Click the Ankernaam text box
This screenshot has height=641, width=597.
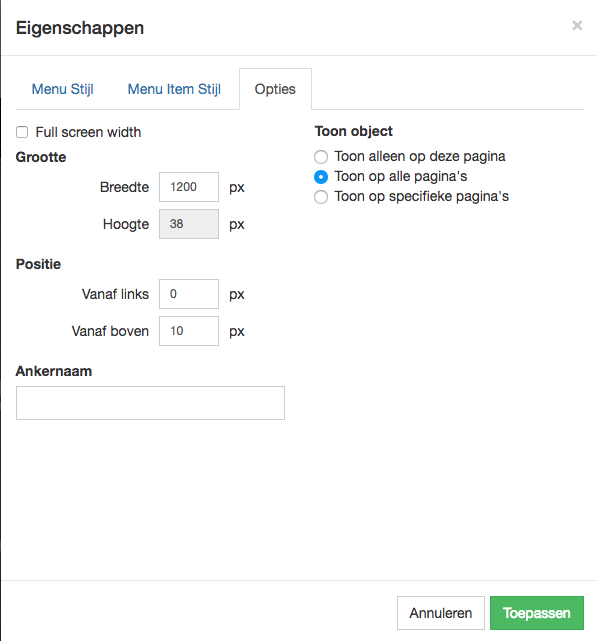point(150,403)
